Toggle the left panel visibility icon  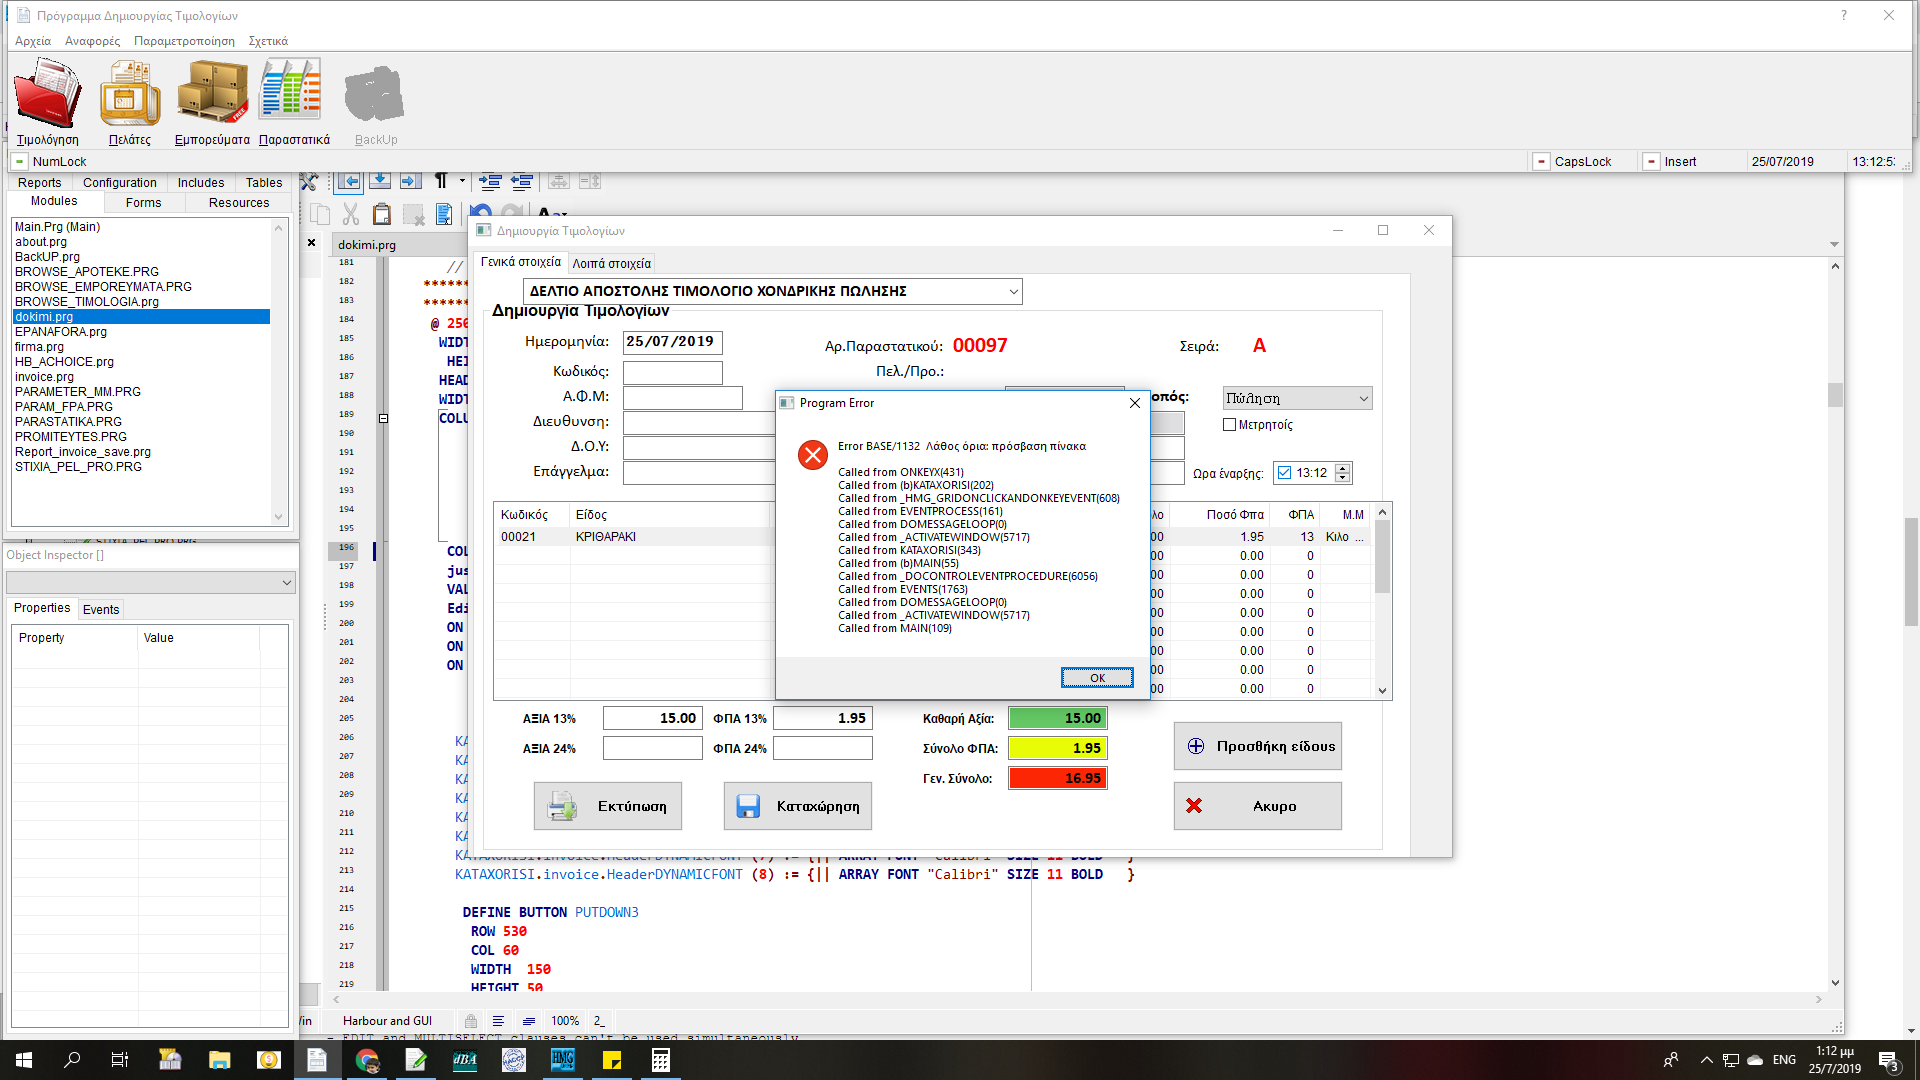(x=349, y=181)
